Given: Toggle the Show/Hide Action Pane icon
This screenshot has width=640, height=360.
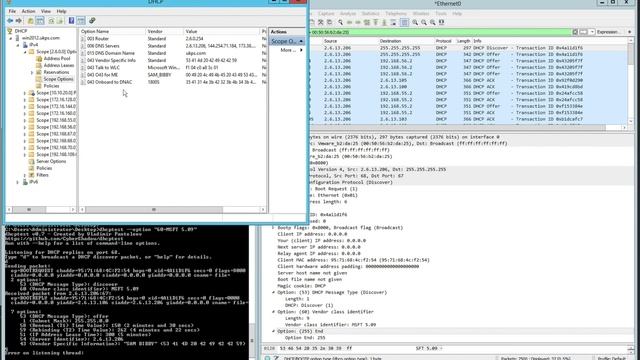Looking at the screenshot, I should click(81, 21).
